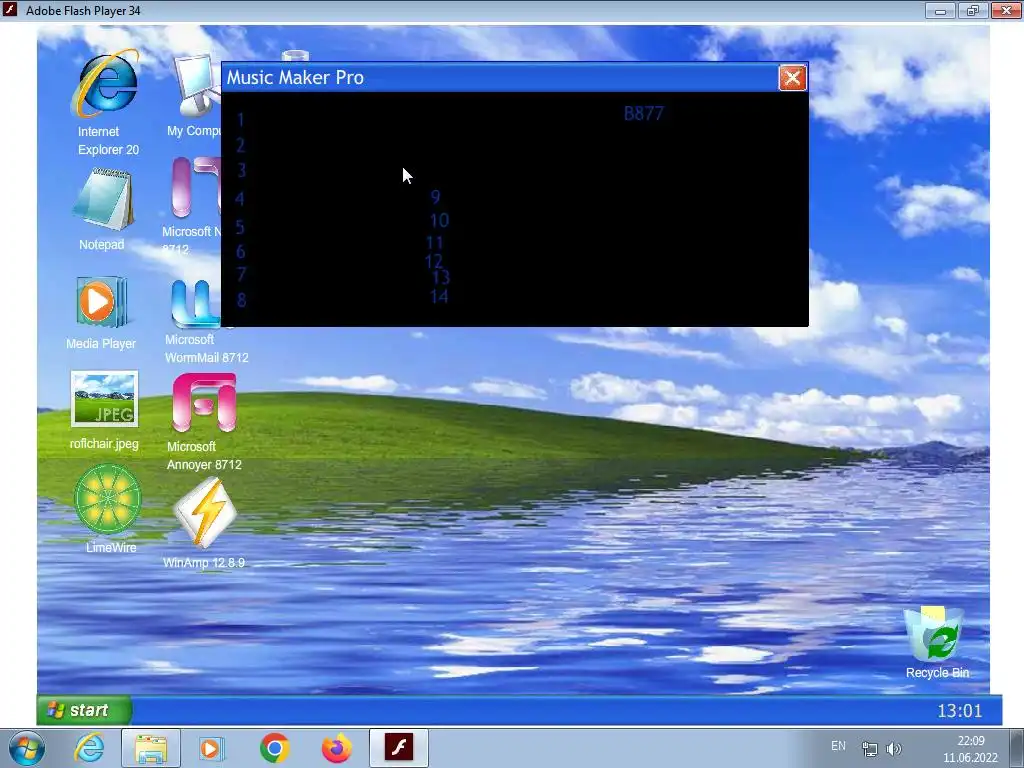Open the Recycle Bin
Viewport: 1024px width, 768px height.
[x=933, y=633]
